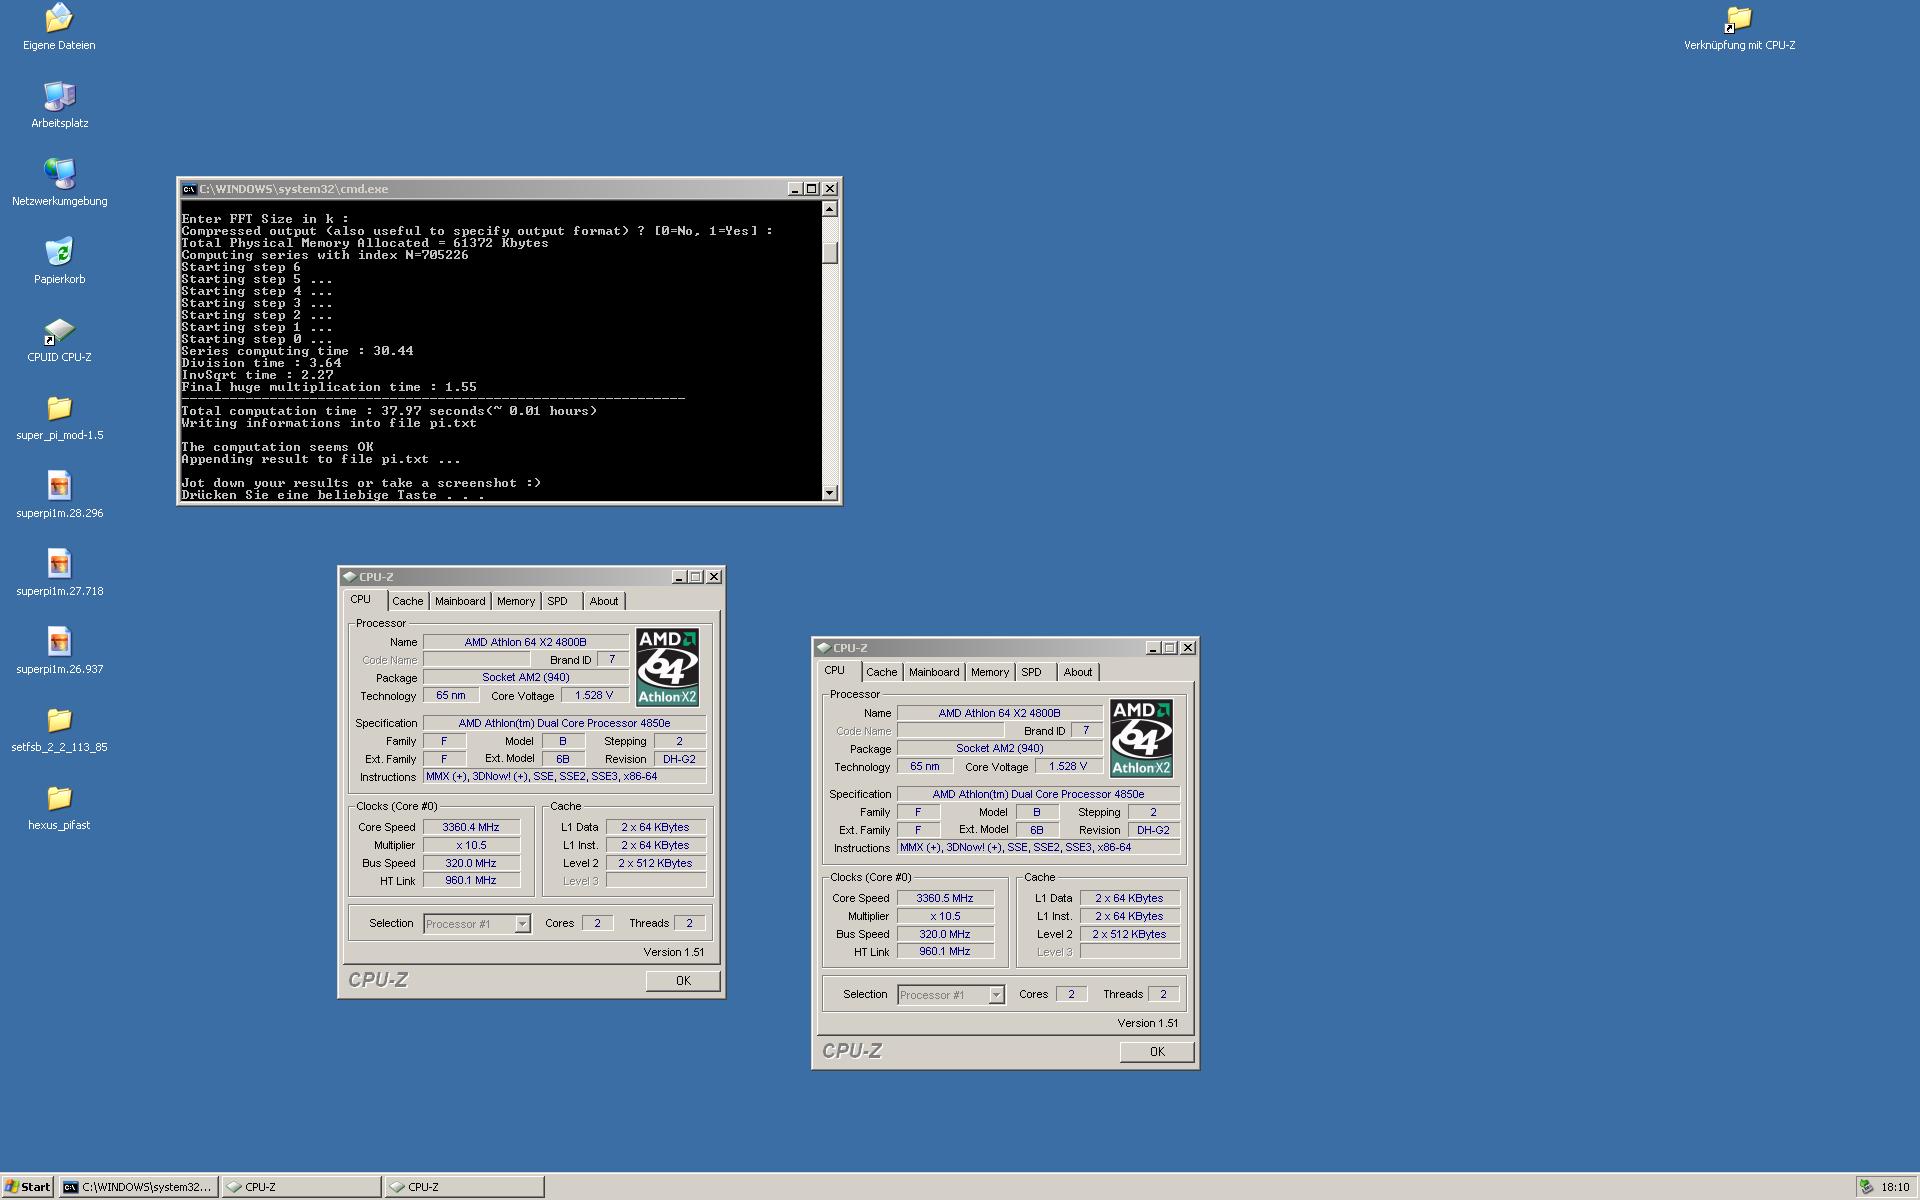Select superpi1m.27.718 image file icon
This screenshot has height=1200, width=1920.
tap(59, 565)
